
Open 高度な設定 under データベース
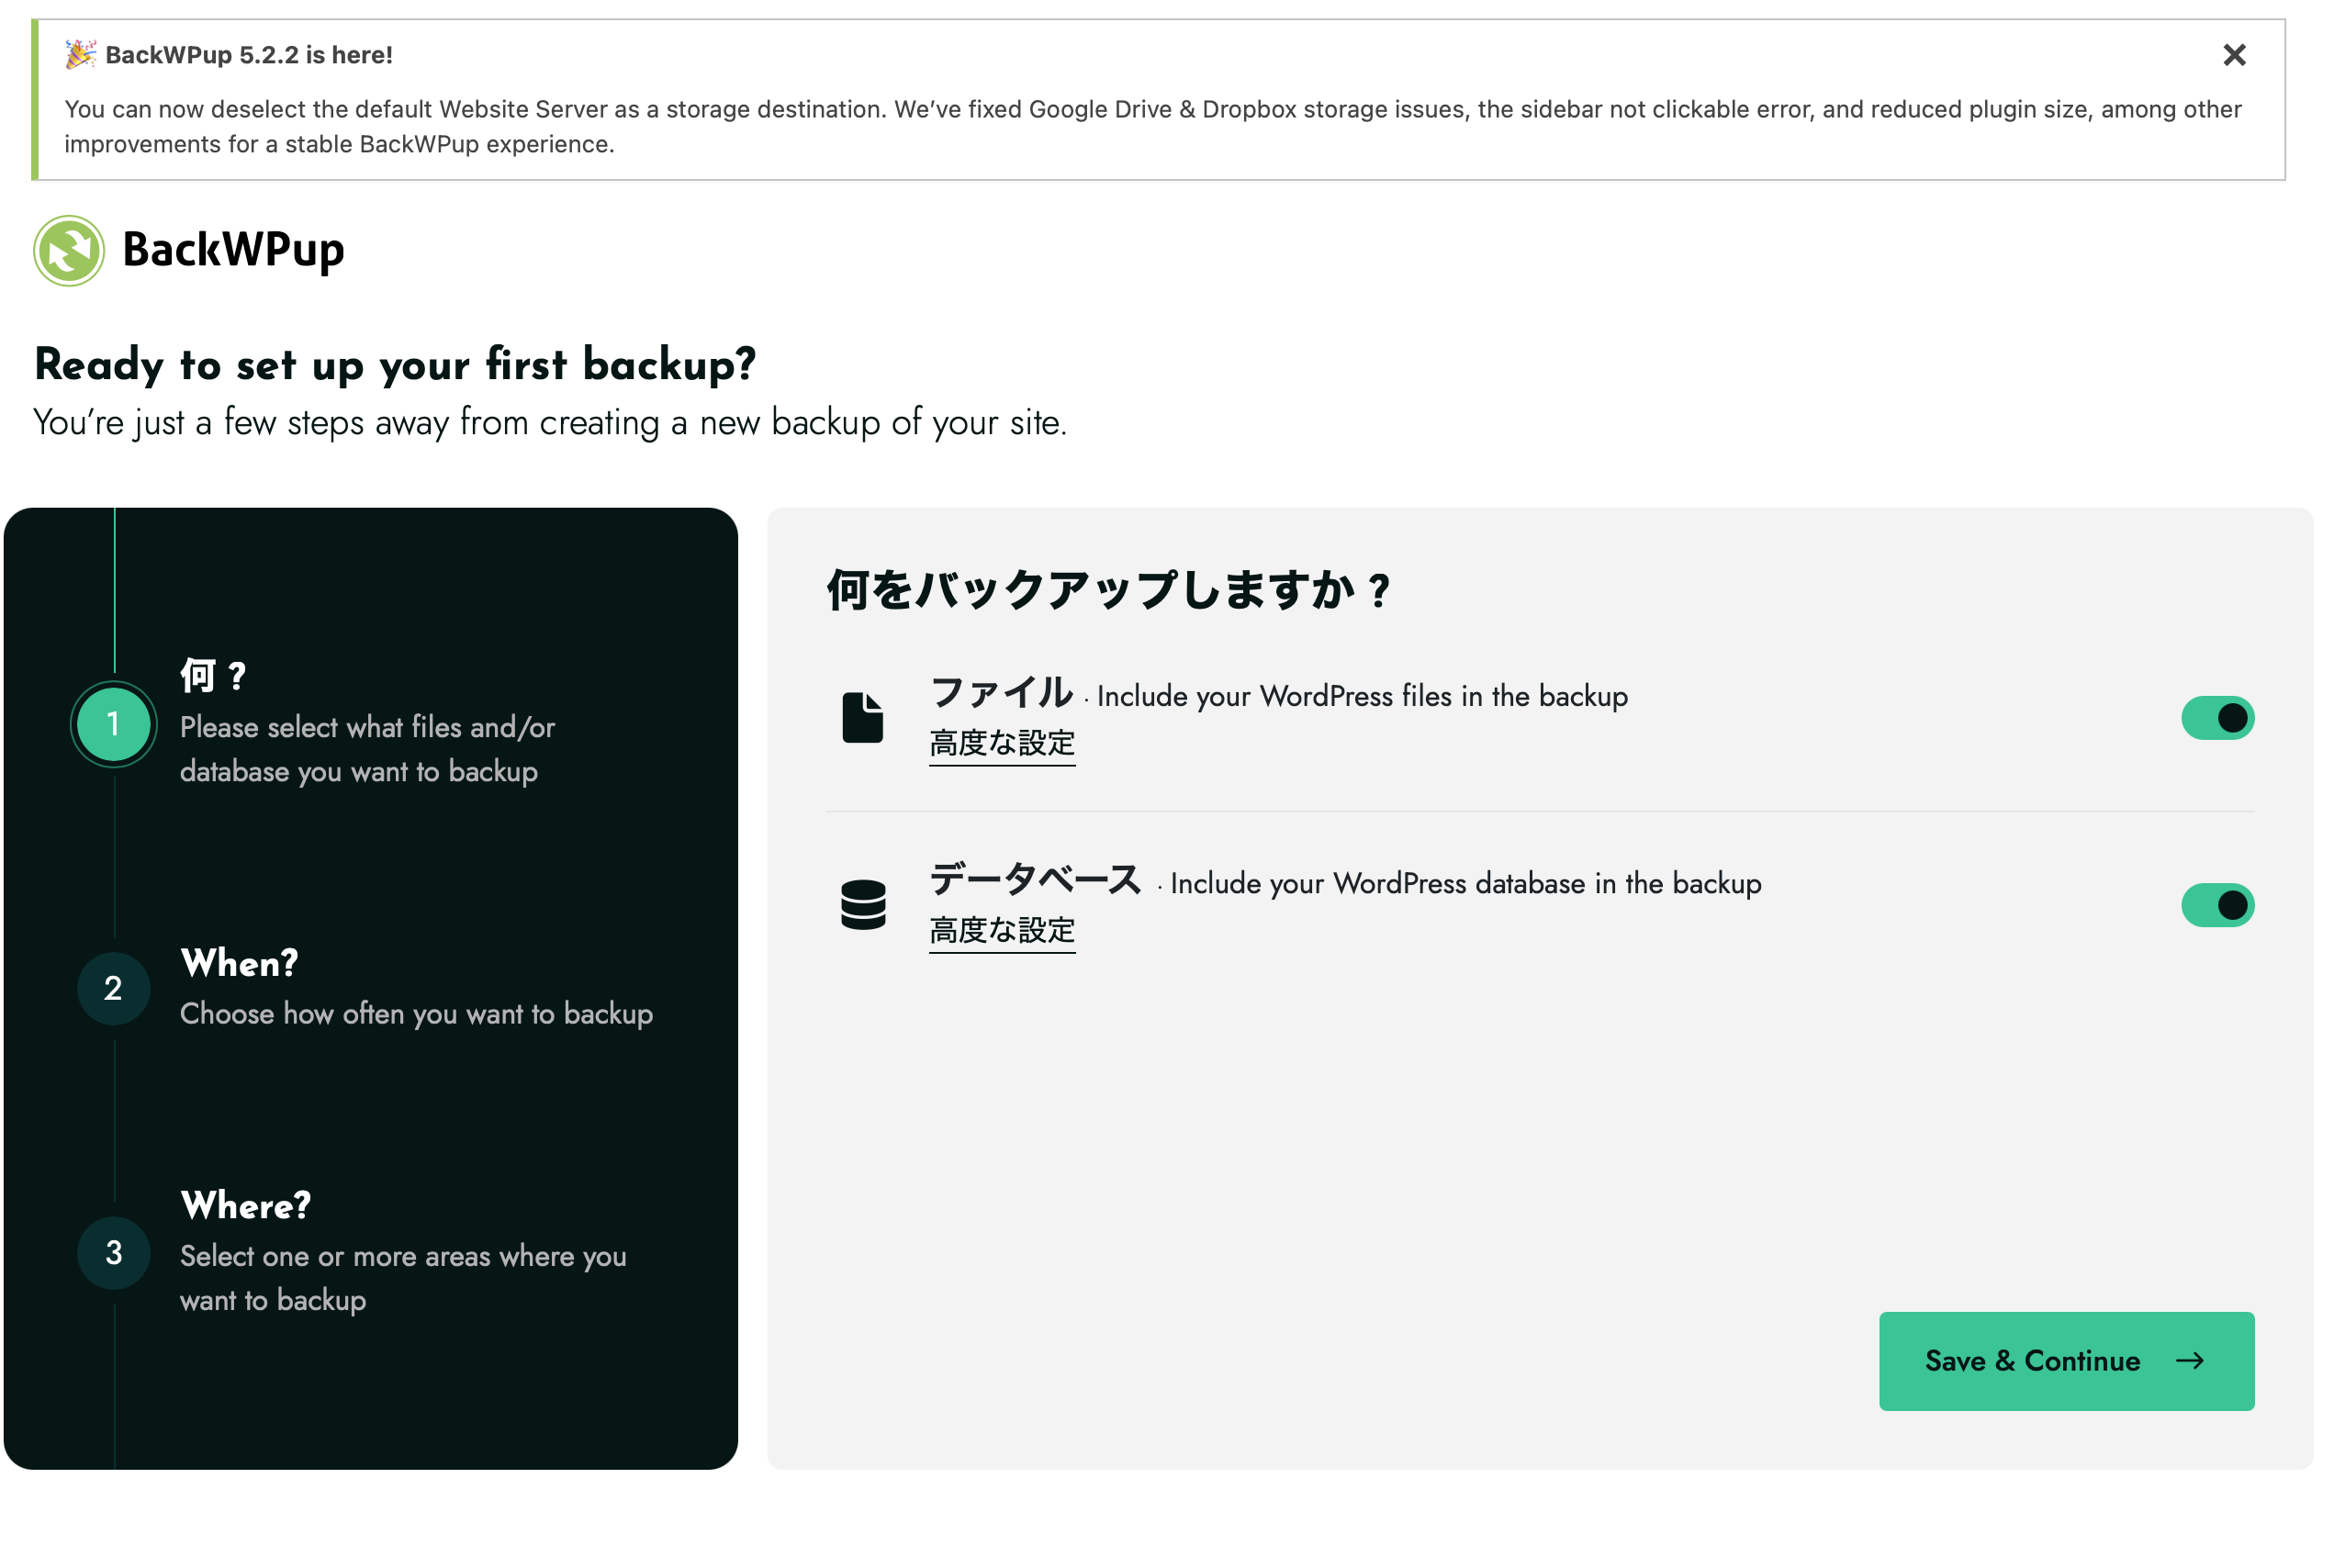point(1002,931)
